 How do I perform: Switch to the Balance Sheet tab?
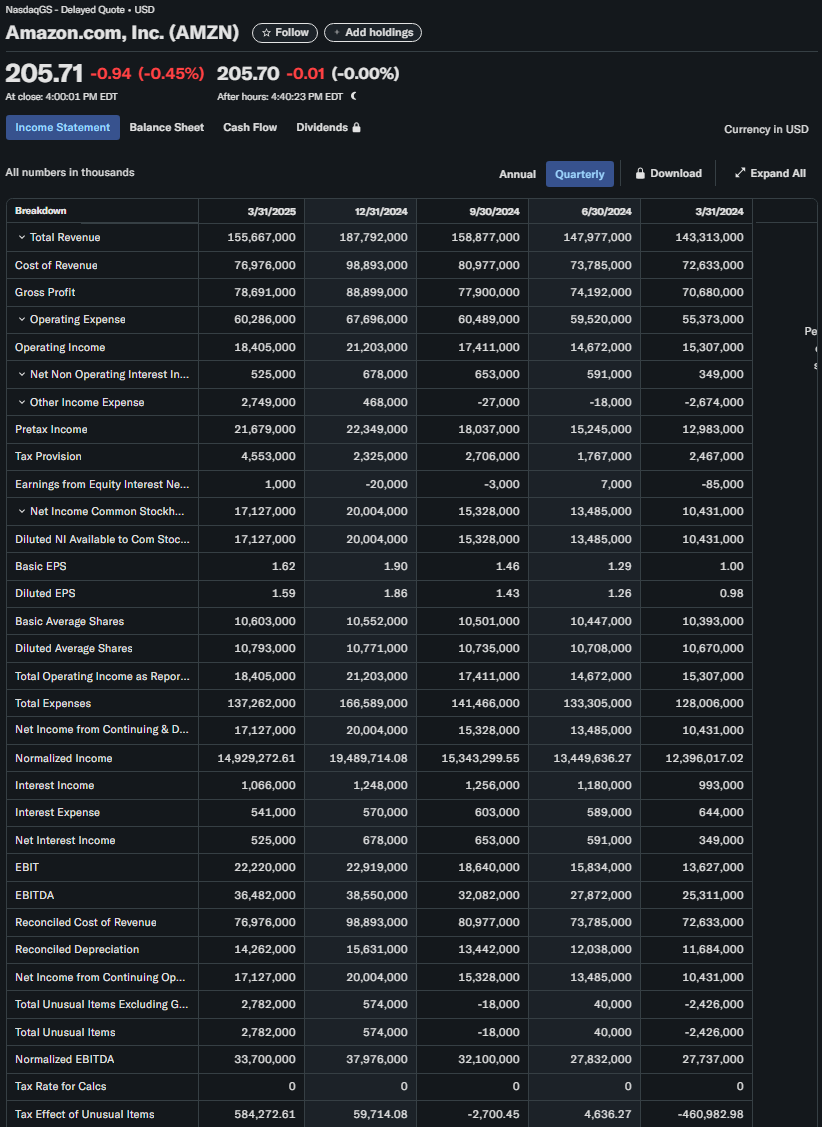click(x=167, y=127)
